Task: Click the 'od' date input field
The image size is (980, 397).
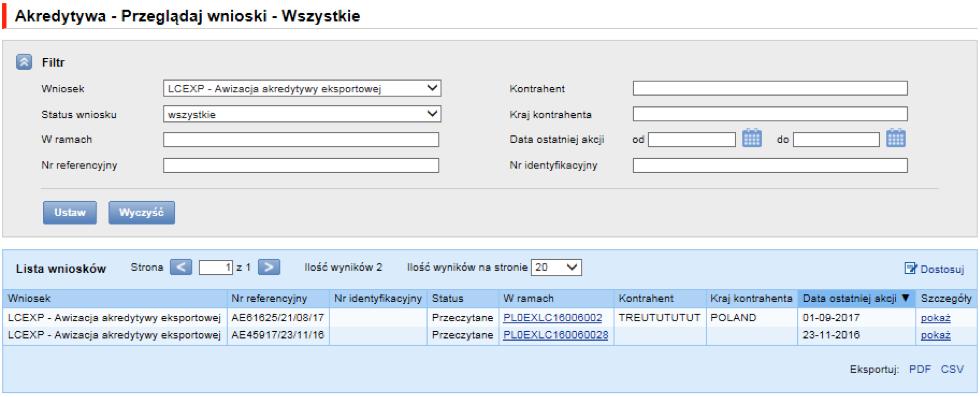Action: point(692,139)
